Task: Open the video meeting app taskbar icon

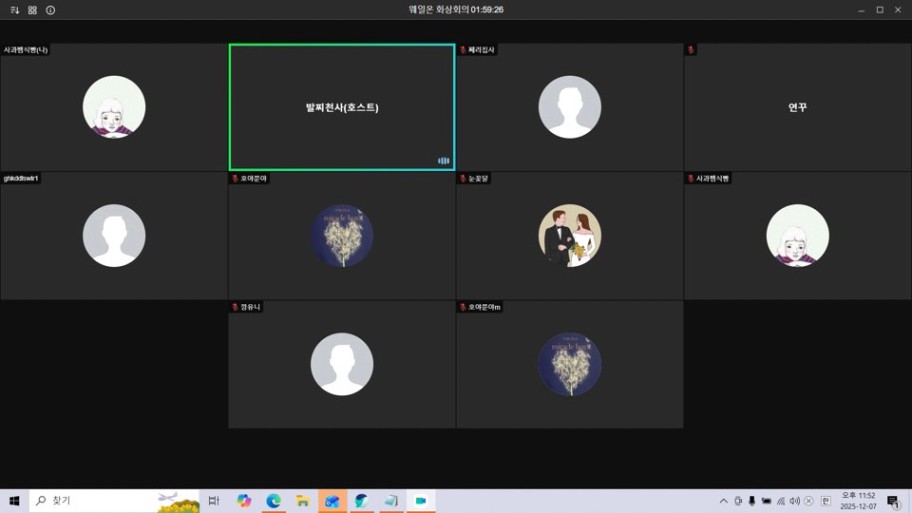Action: point(421,501)
